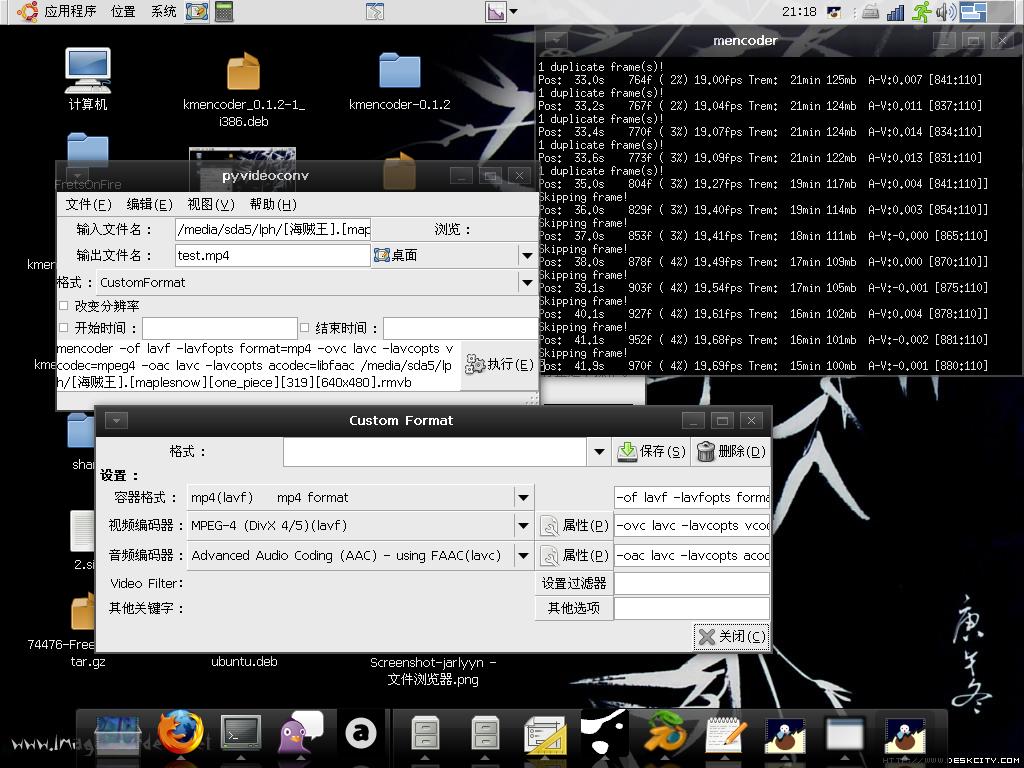Click the 输出文件名 field containing test.mp4
This screenshot has height=768, width=1024.
273,255
